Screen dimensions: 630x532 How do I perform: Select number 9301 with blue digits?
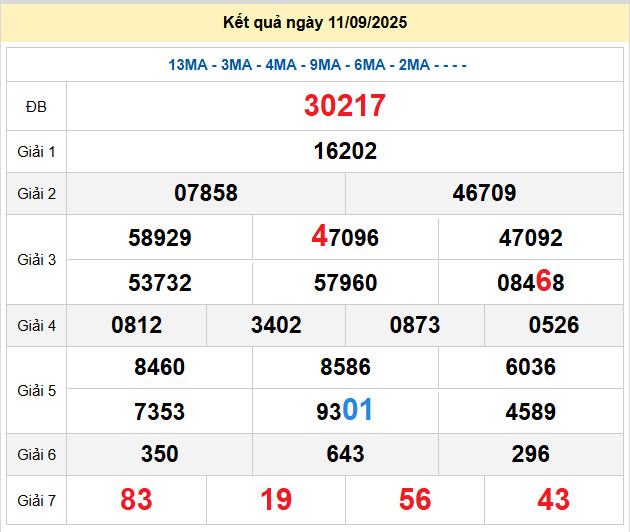(x=345, y=411)
